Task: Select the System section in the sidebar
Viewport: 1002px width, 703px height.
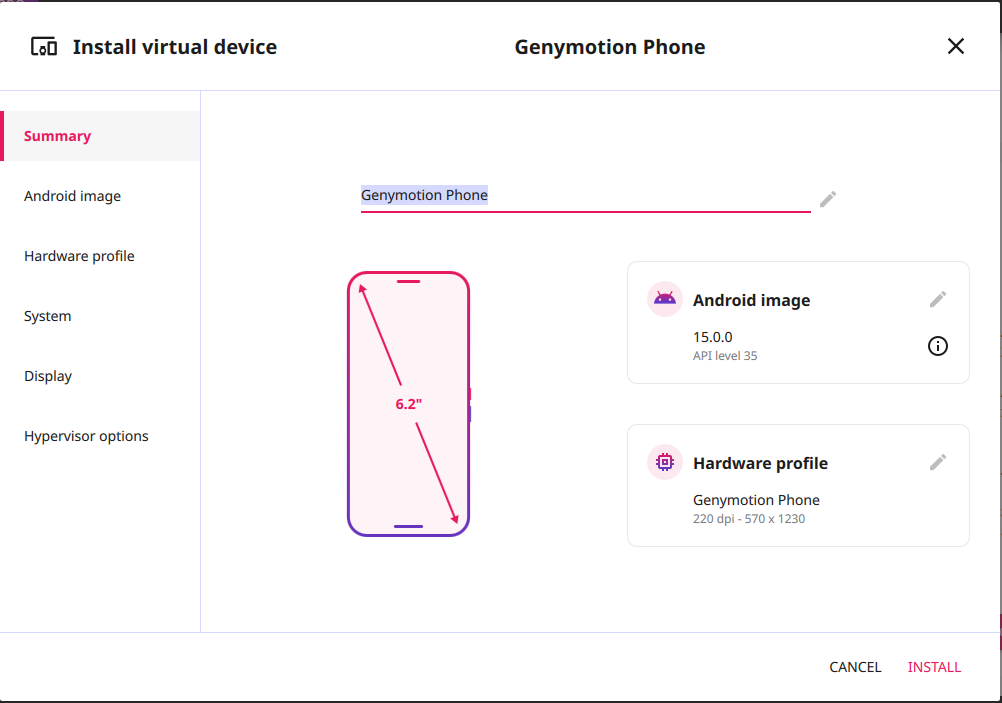Action: click(47, 316)
